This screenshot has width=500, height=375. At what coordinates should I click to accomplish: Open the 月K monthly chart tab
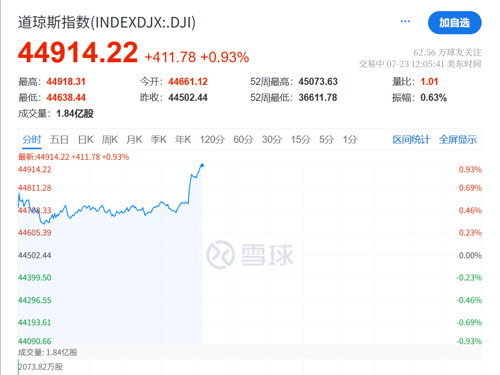coord(134,139)
